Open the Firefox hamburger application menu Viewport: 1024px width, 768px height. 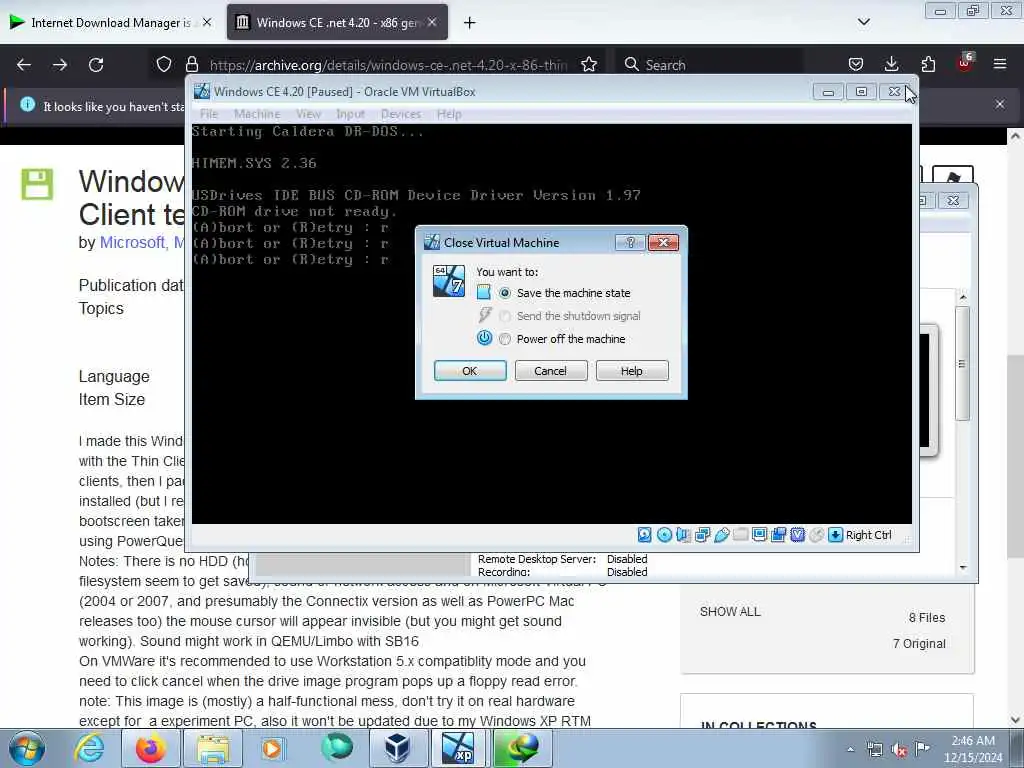click(x=1000, y=64)
